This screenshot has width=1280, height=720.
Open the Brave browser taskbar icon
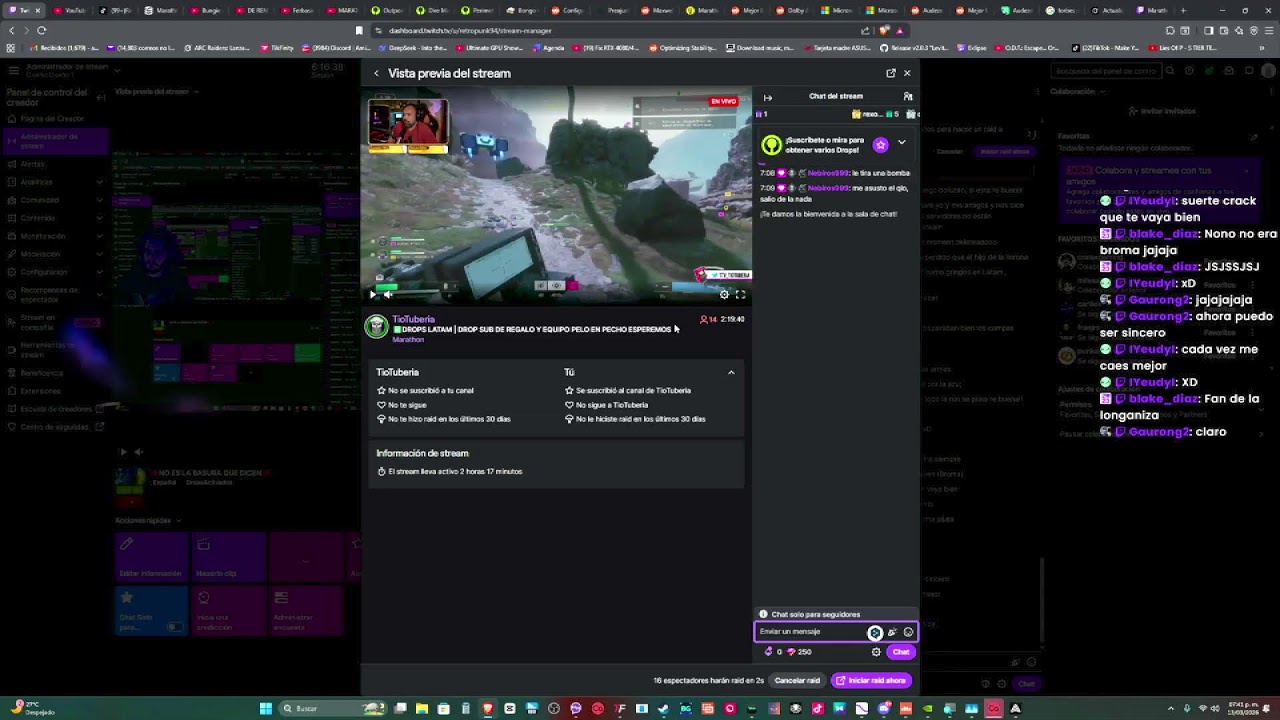pos(488,708)
